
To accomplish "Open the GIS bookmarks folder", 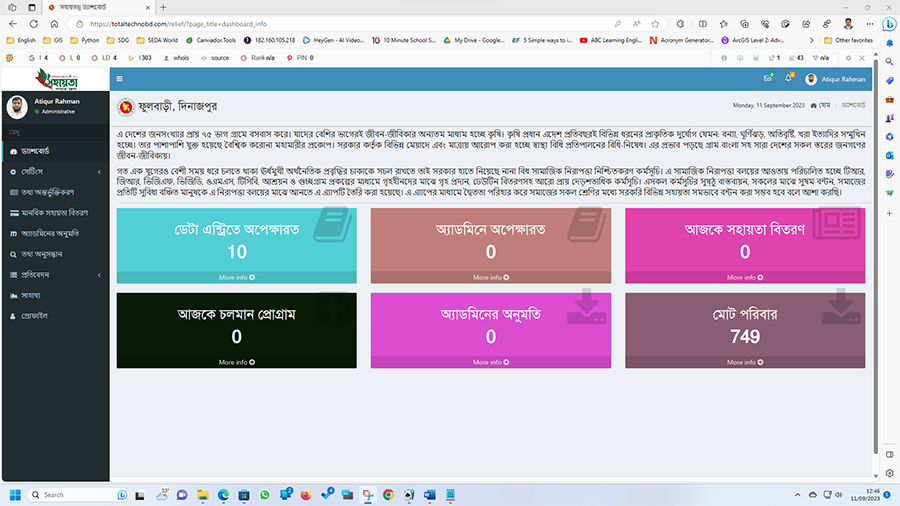I will pyautogui.click(x=53, y=40).
